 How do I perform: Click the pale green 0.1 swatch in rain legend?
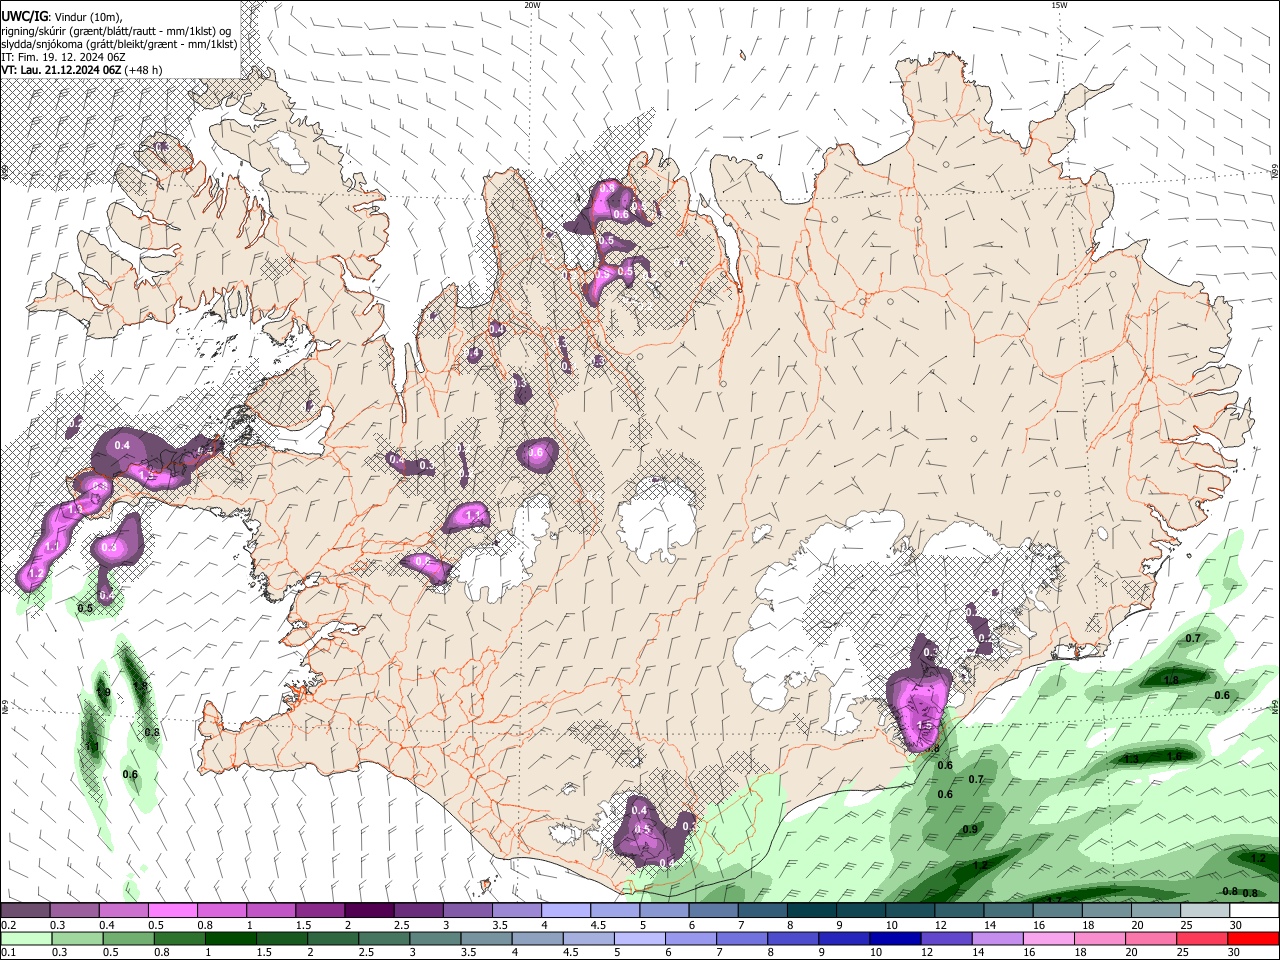tap(26, 938)
